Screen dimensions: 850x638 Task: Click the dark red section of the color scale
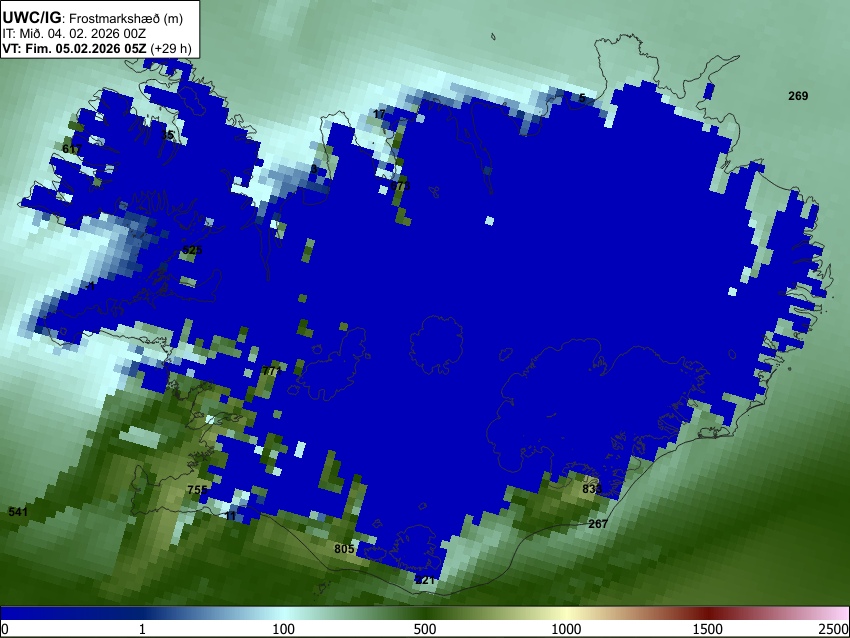[708, 614]
